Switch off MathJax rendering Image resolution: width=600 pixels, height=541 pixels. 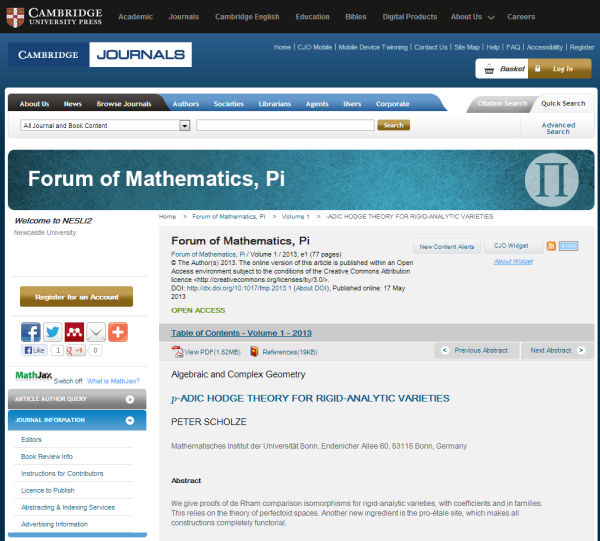click(x=67, y=381)
